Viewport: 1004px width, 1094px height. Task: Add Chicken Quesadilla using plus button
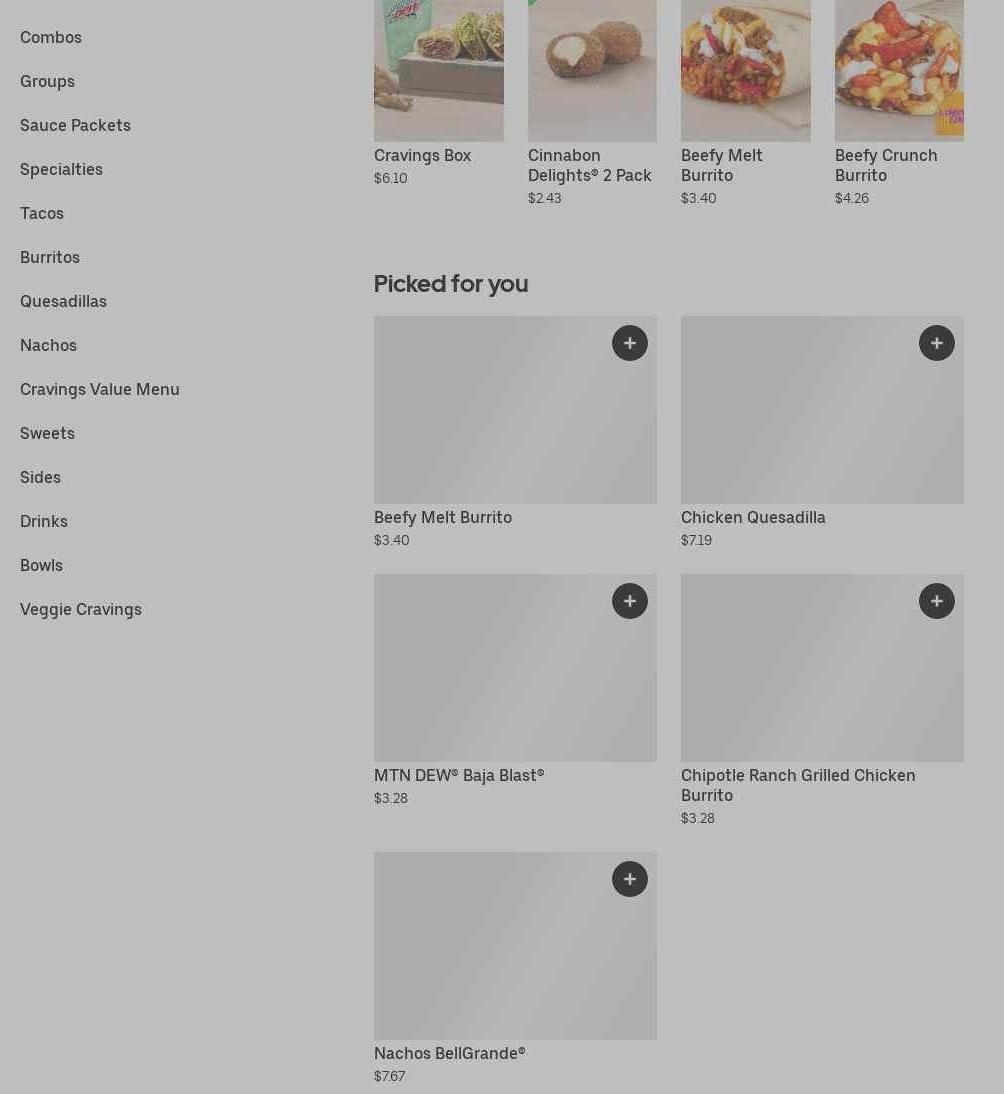[x=936, y=343]
